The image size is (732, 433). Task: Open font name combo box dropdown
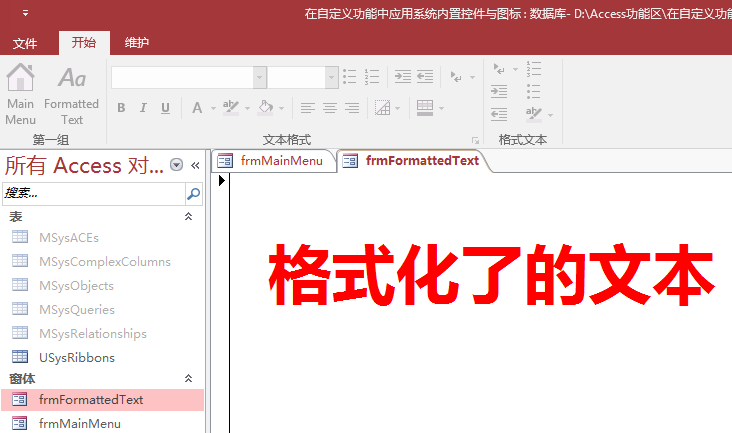pos(260,77)
